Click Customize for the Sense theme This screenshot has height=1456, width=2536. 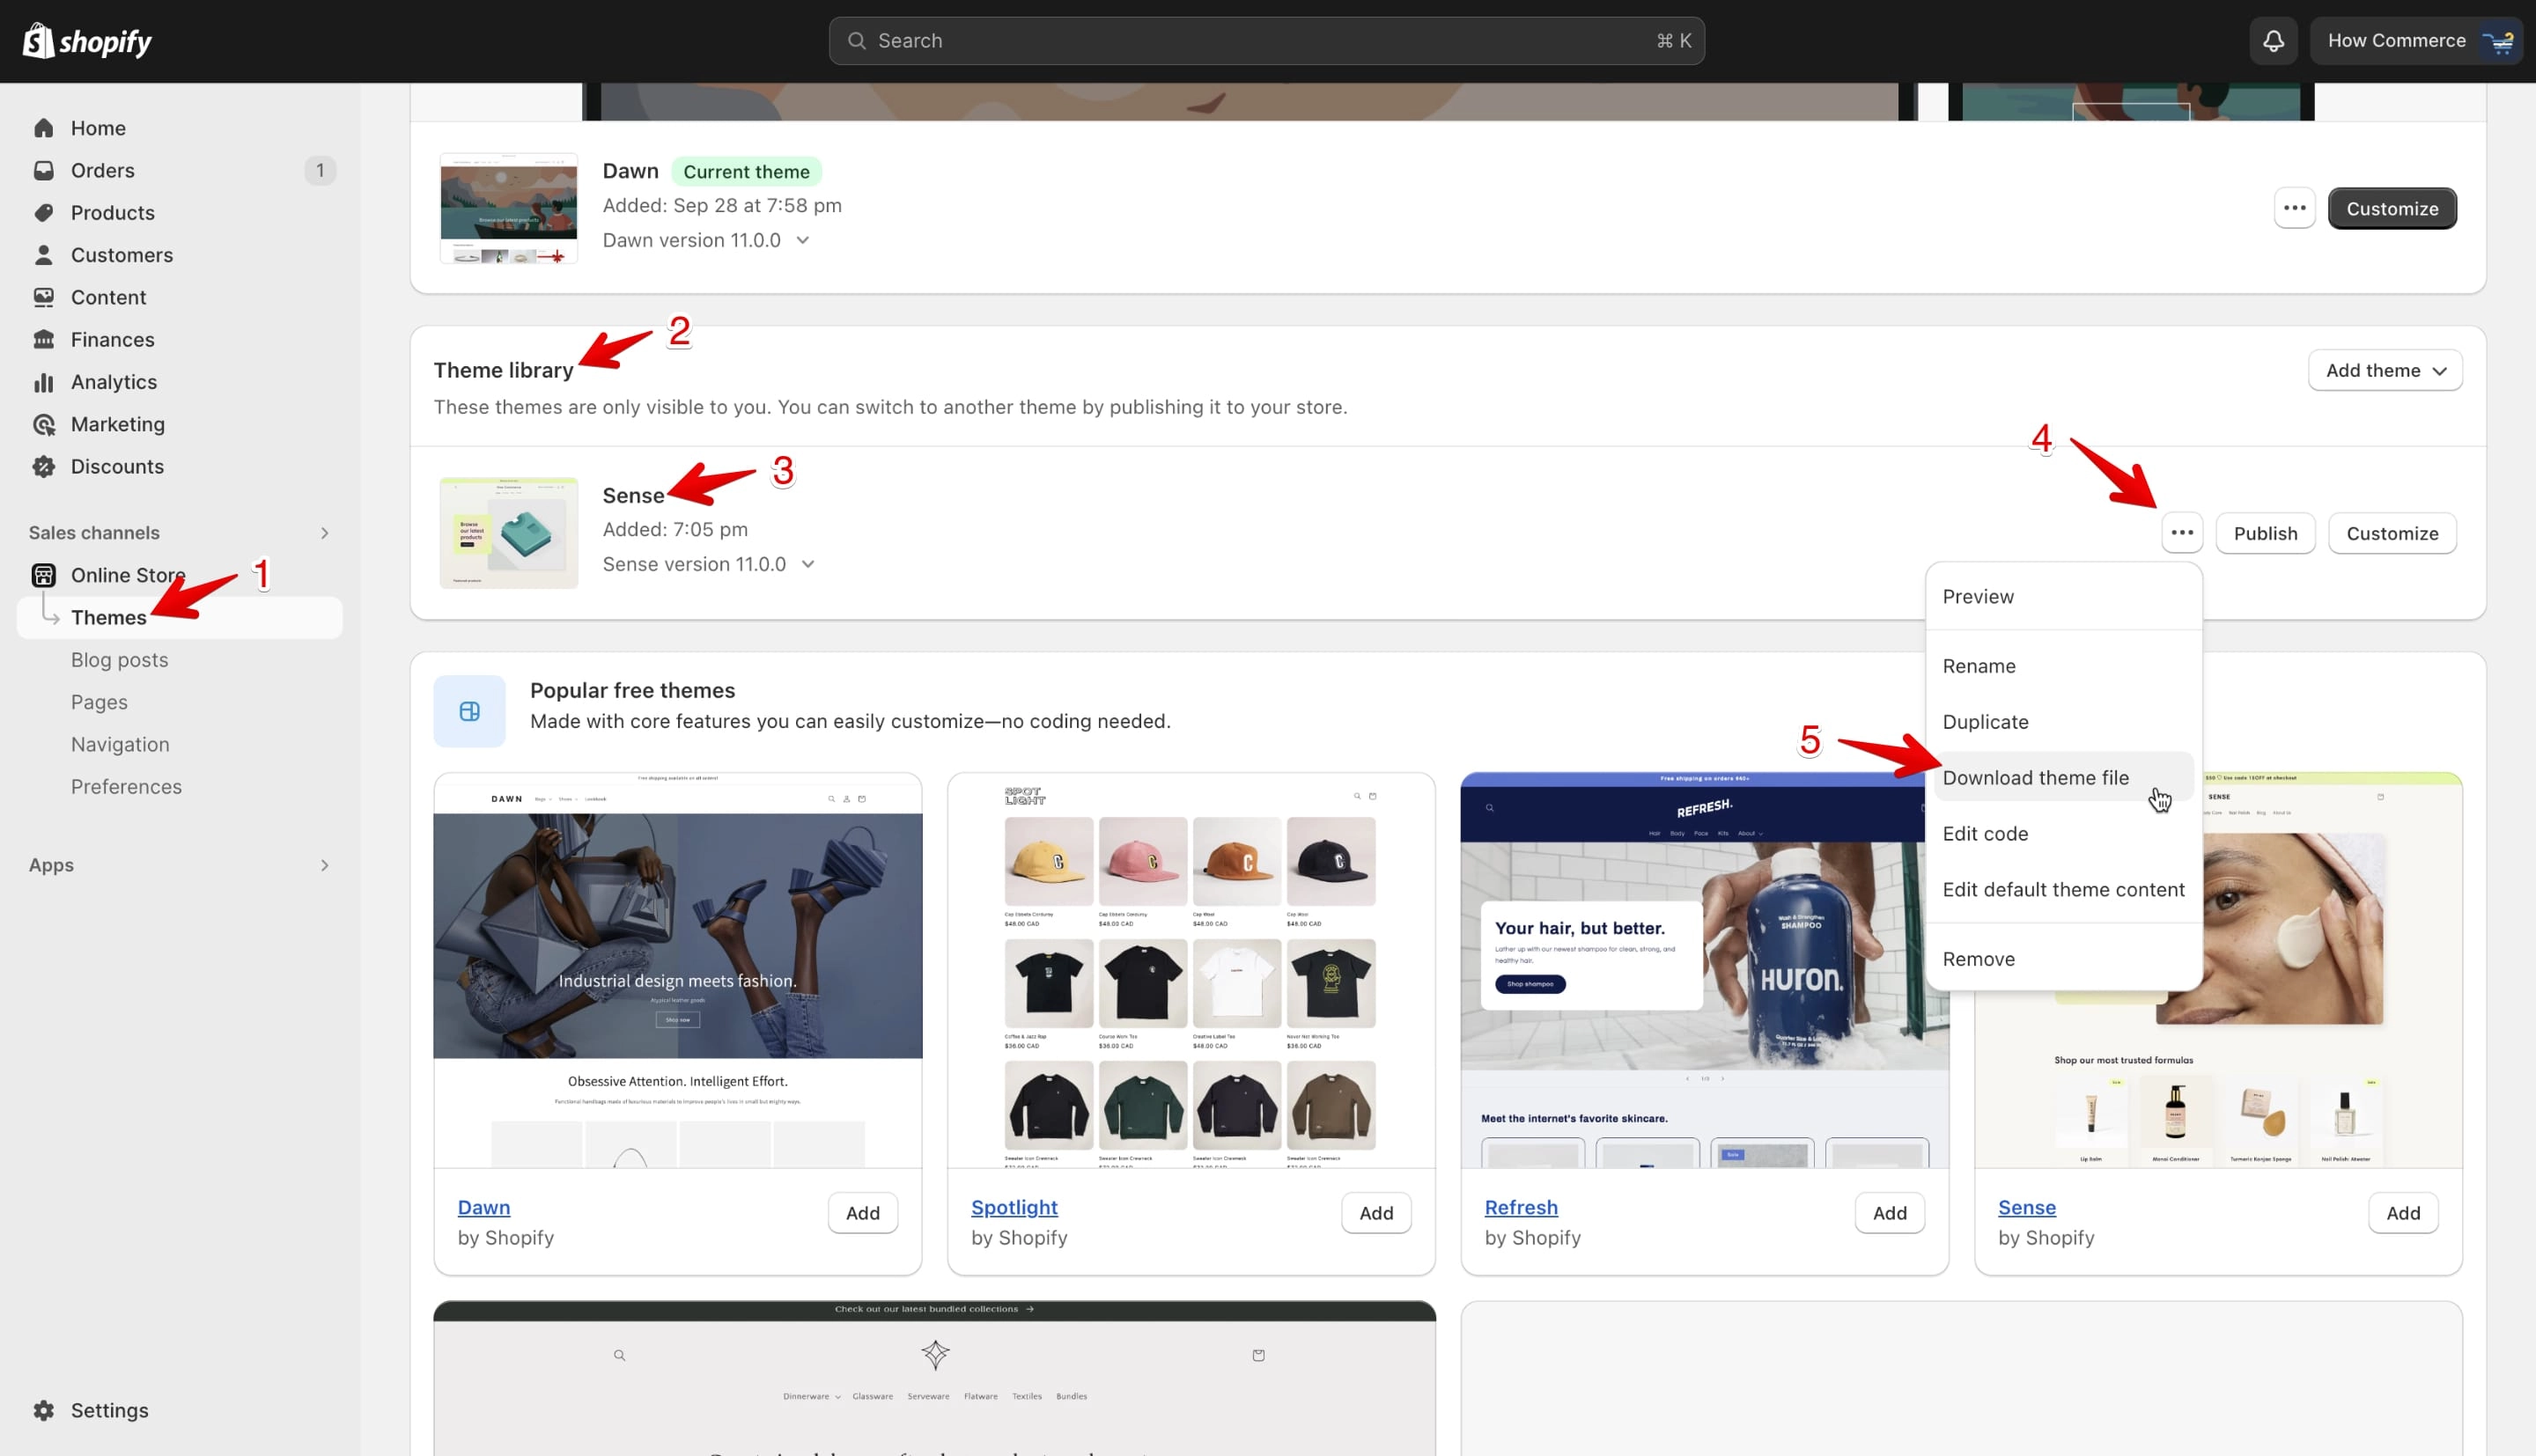click(x=2391, y=533)
